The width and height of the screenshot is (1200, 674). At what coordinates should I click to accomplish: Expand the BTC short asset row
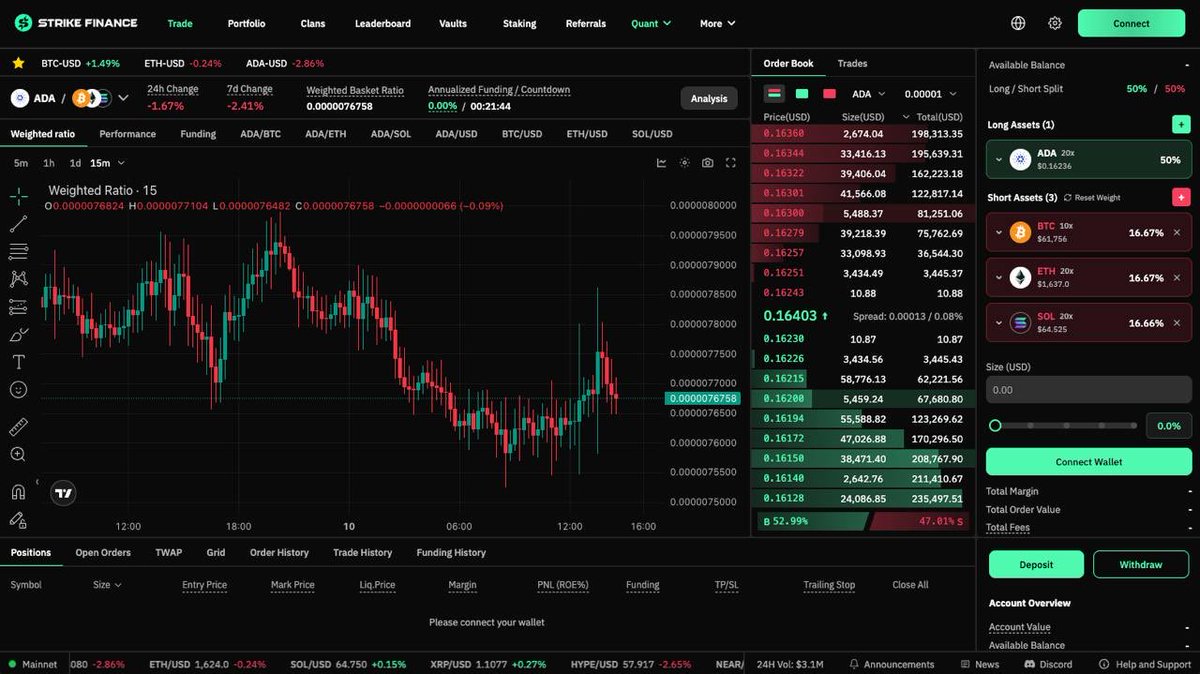998,232
